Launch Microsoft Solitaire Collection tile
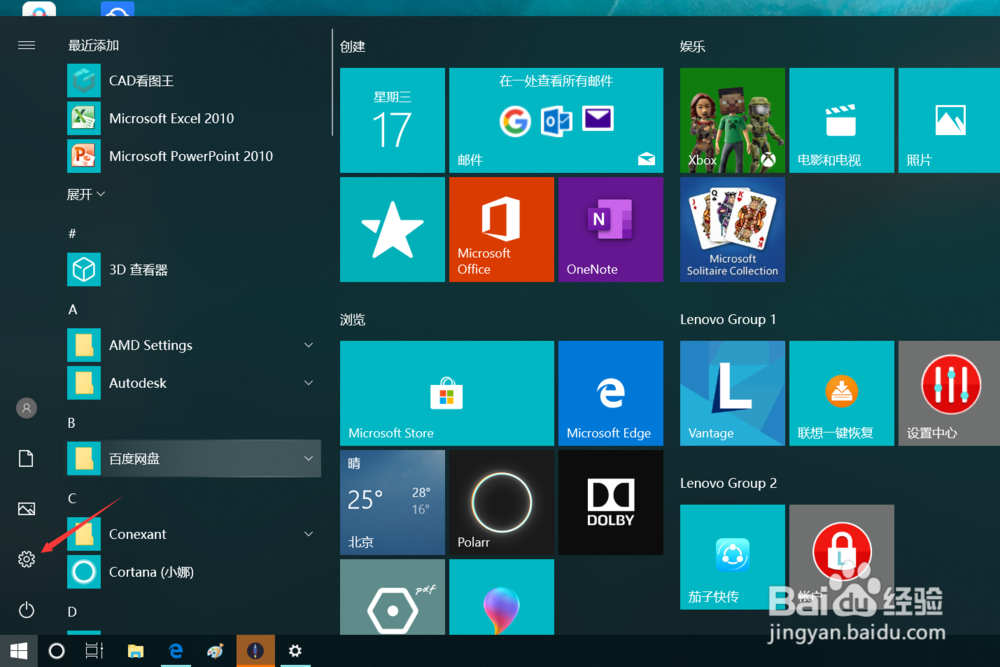 click(732, 229)
